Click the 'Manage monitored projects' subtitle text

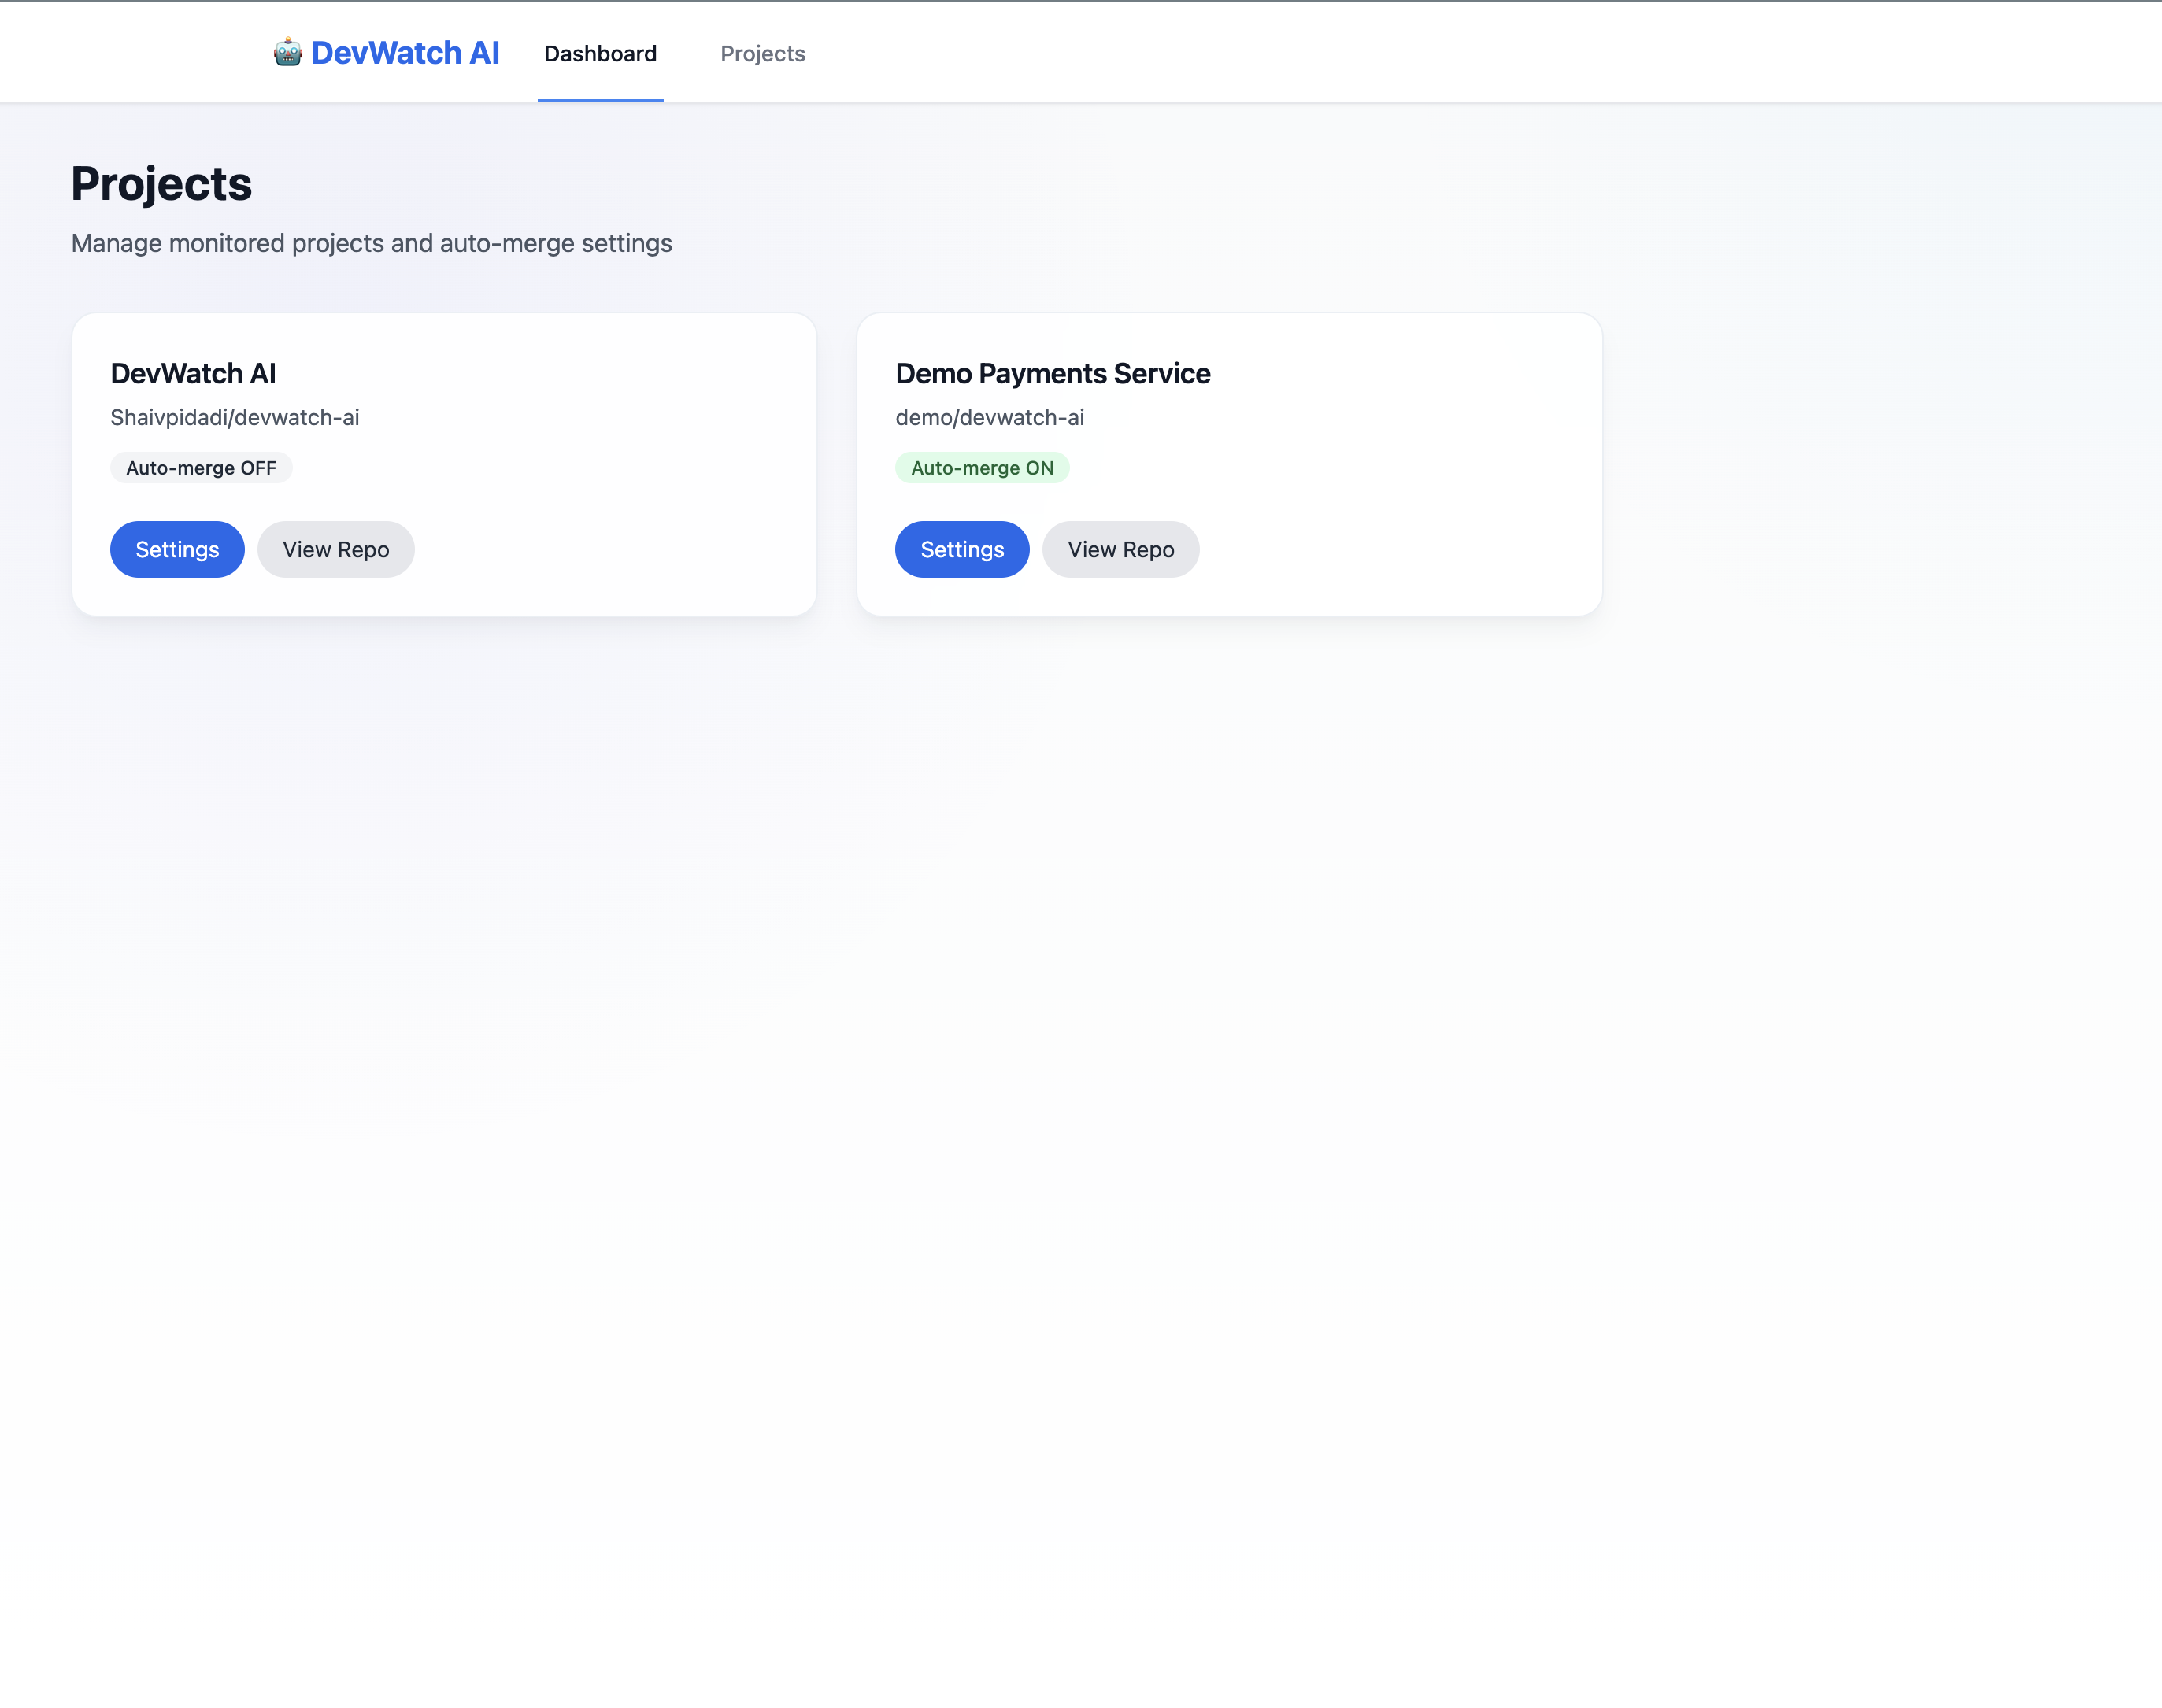click(371, 243)
